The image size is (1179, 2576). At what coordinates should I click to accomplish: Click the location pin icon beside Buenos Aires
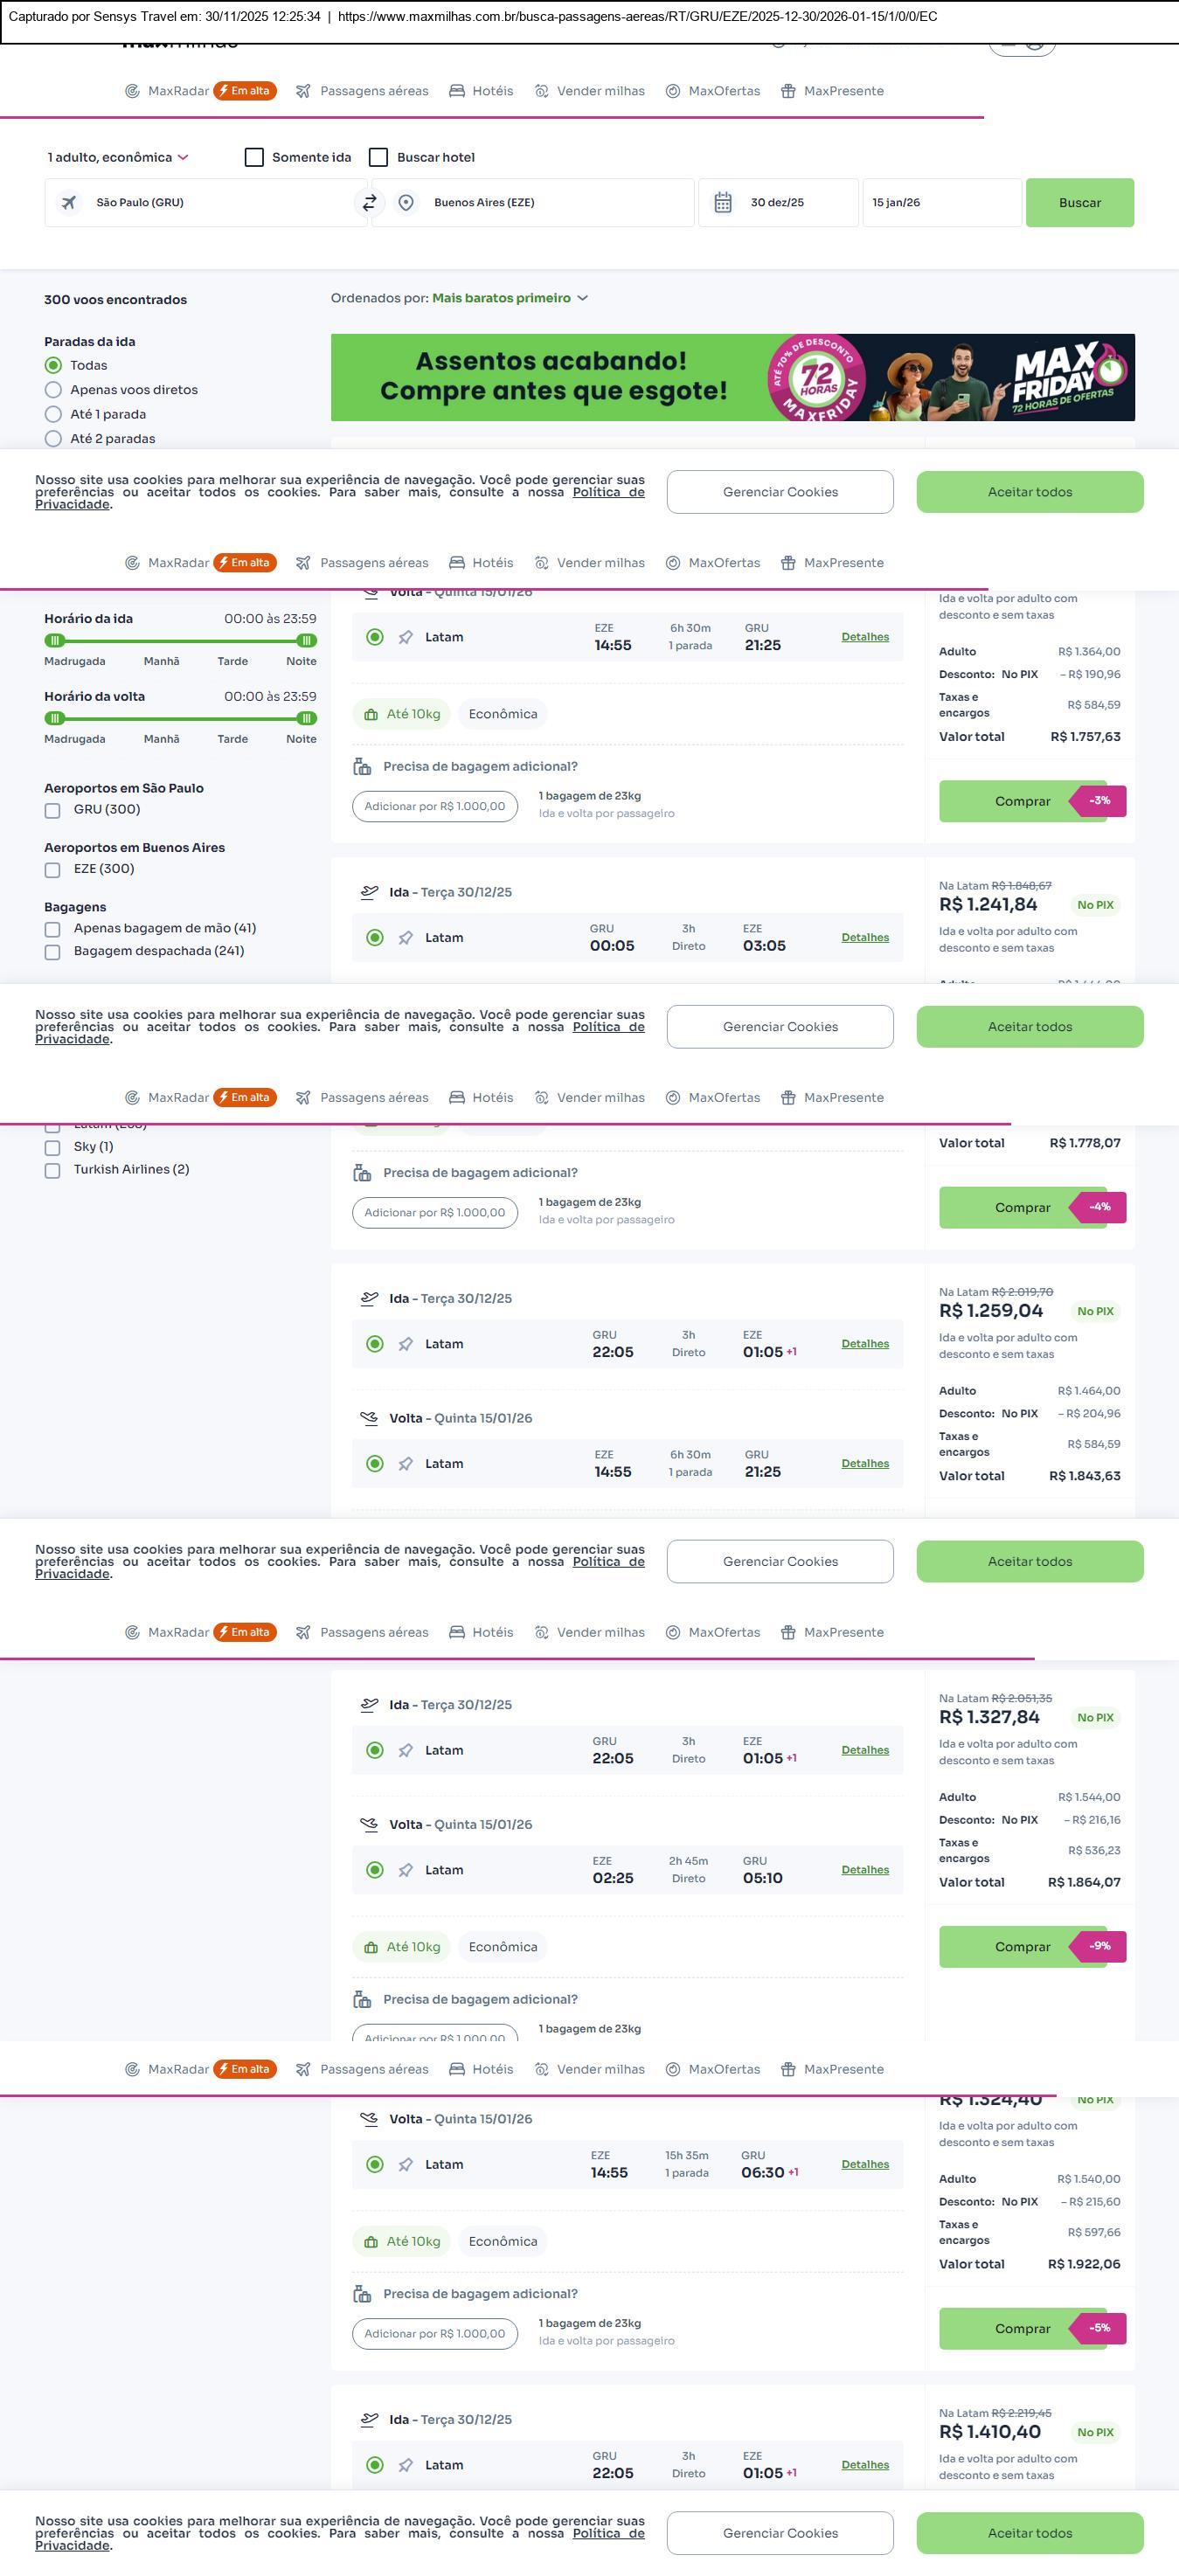point(406,203)
